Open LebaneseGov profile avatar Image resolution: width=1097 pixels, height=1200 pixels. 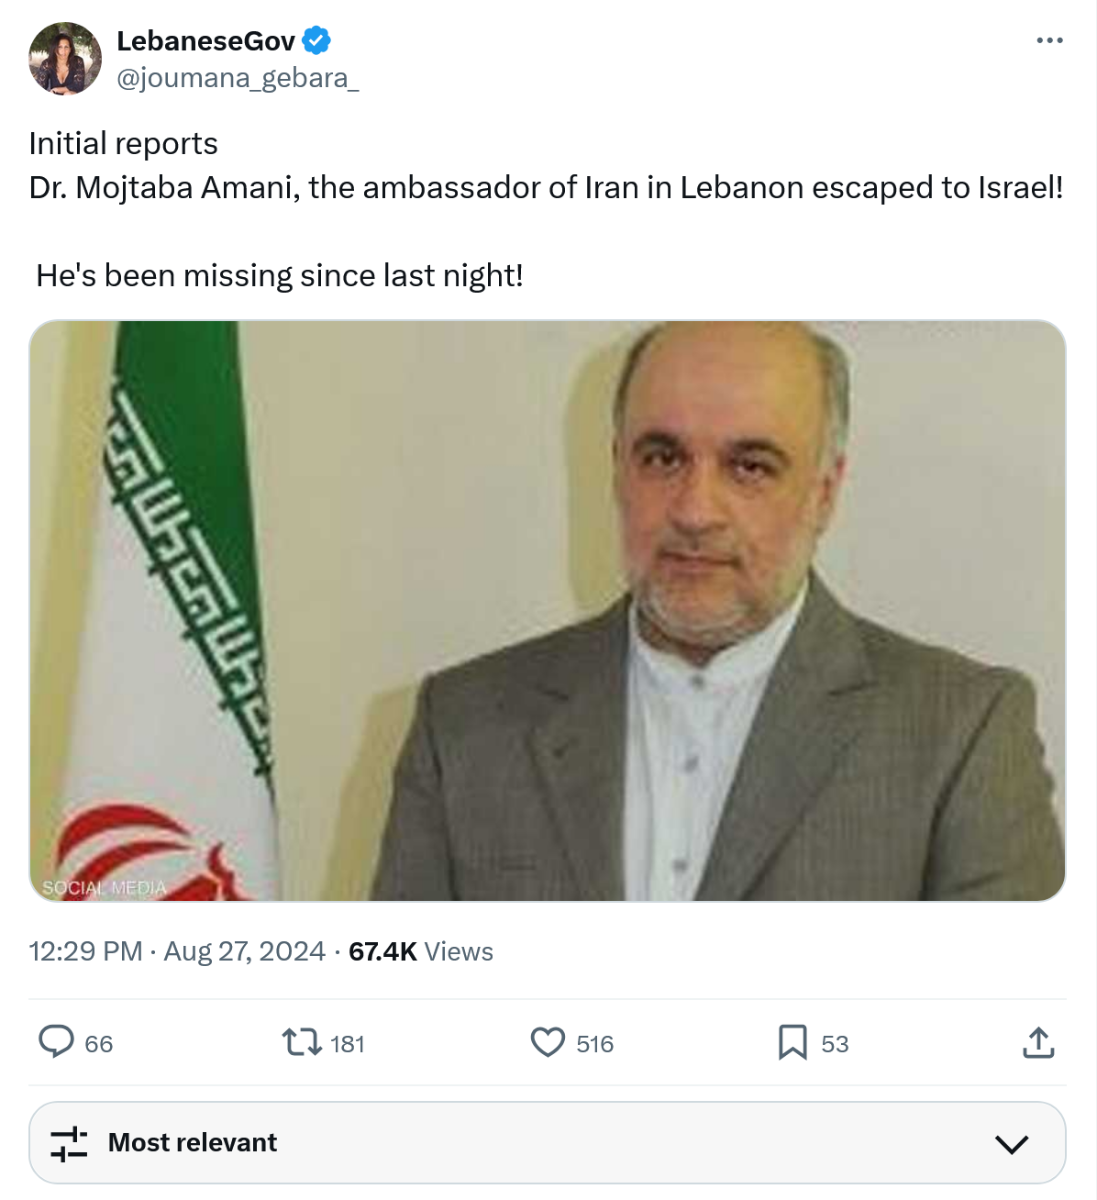coord(65,59)
